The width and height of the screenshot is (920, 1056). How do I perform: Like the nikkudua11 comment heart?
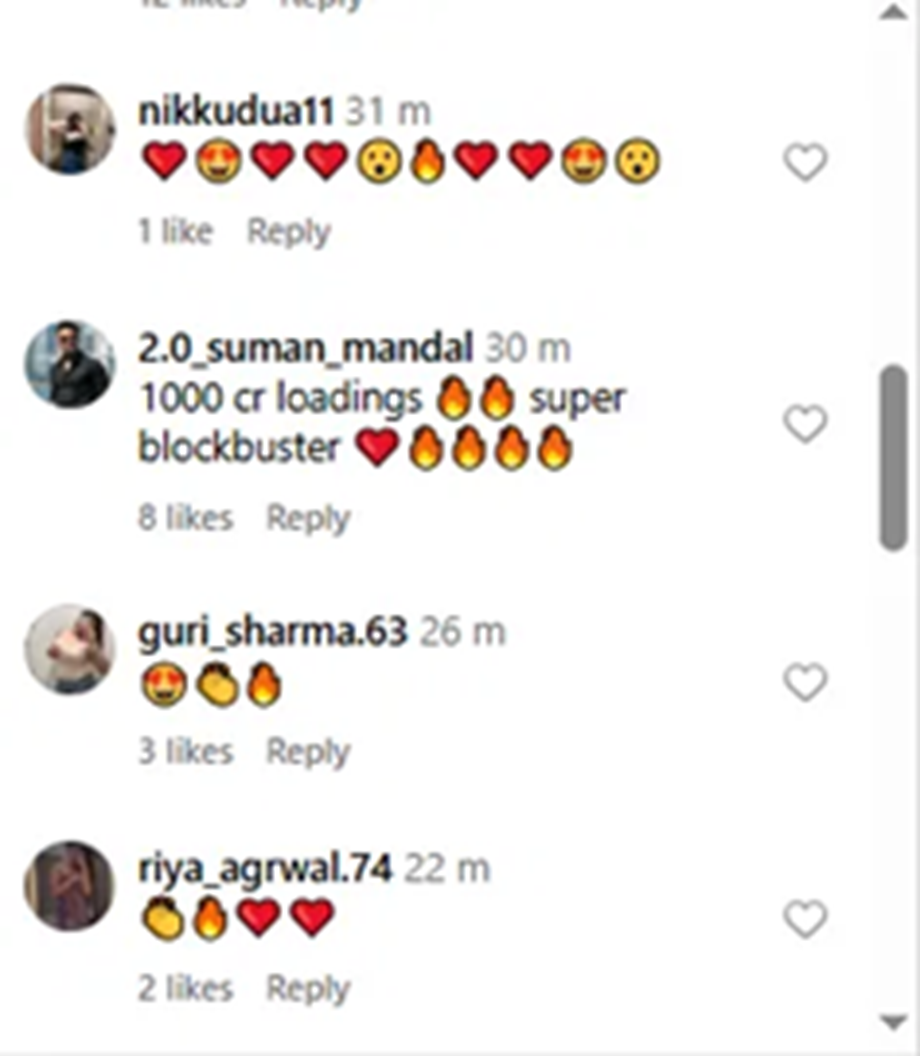tap(805, 163)
